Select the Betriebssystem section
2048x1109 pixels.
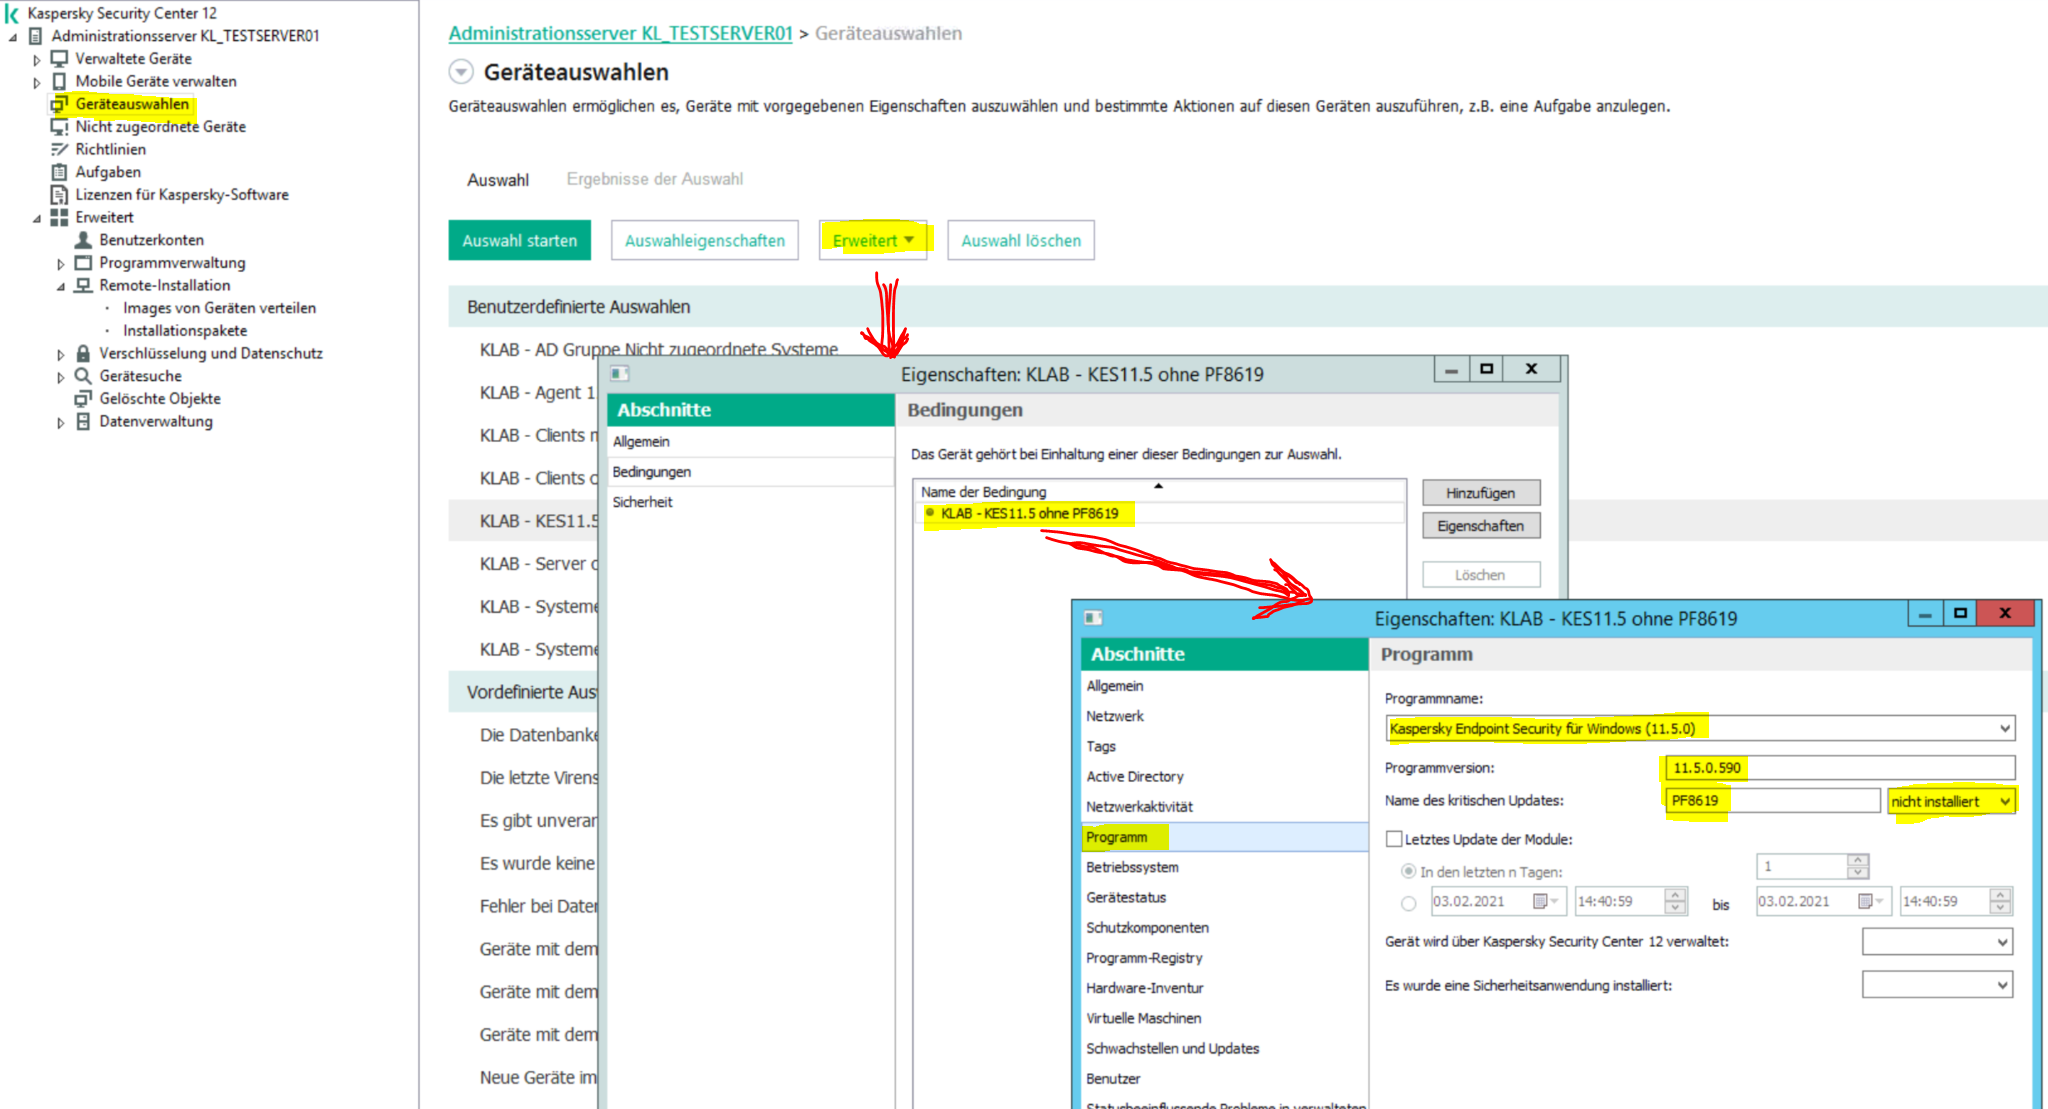click(1132, 867)
